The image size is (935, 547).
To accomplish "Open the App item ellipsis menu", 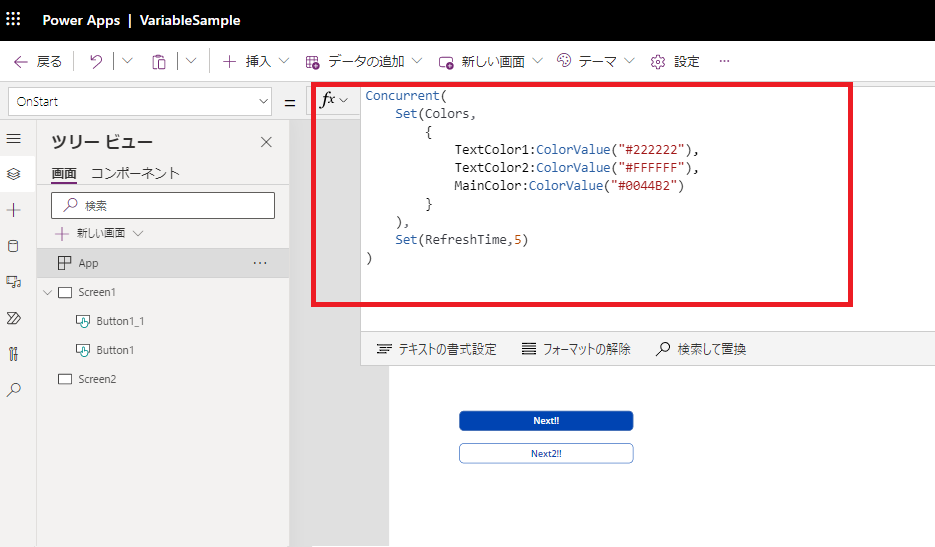I will coord(260,263).
